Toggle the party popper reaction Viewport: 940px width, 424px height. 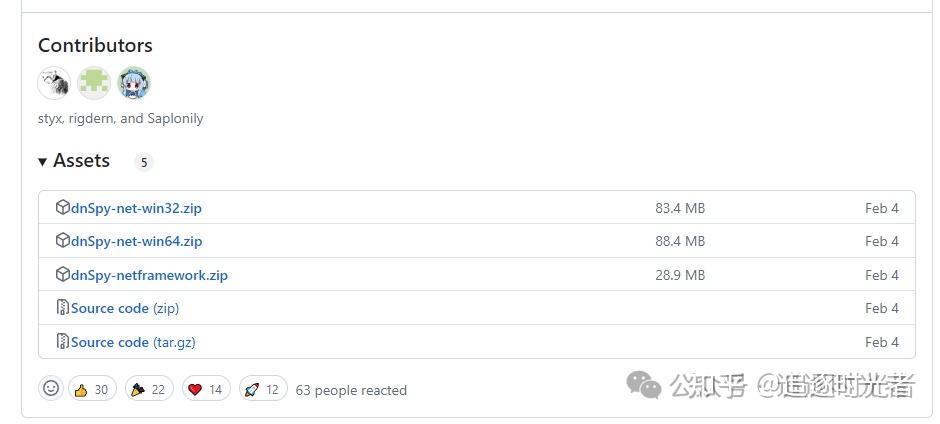[x=148, y=389]
